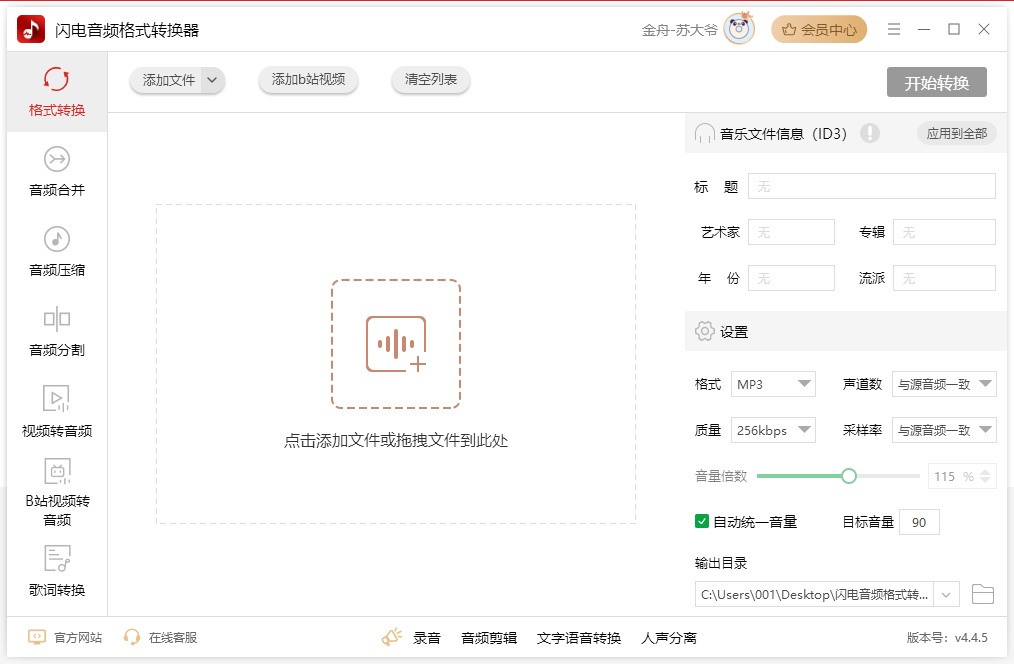Open the hamburger menu in title bar

894,29
